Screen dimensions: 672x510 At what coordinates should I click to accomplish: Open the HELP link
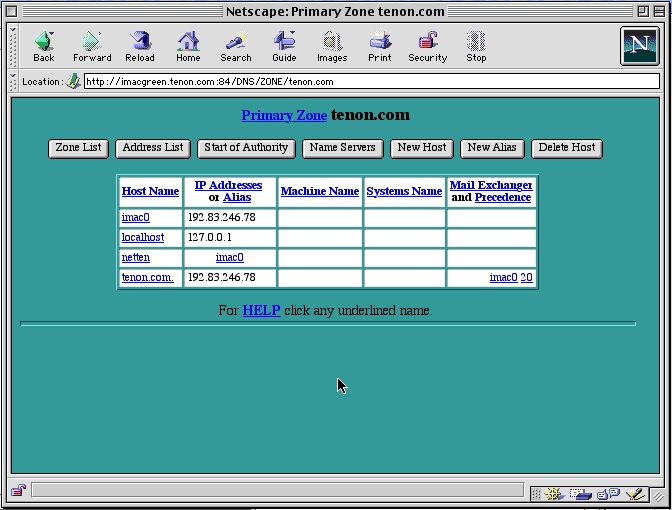[261, 310]
